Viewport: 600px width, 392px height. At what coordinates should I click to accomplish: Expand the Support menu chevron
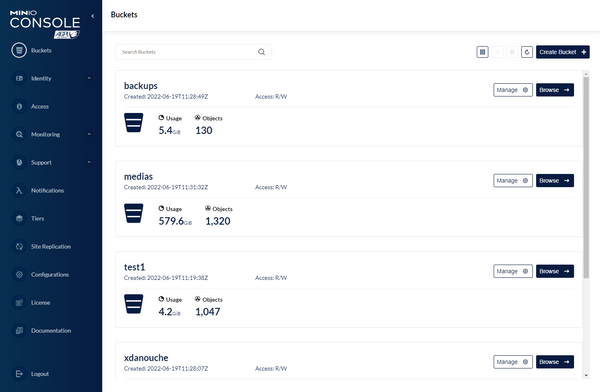tap(89, 162)
